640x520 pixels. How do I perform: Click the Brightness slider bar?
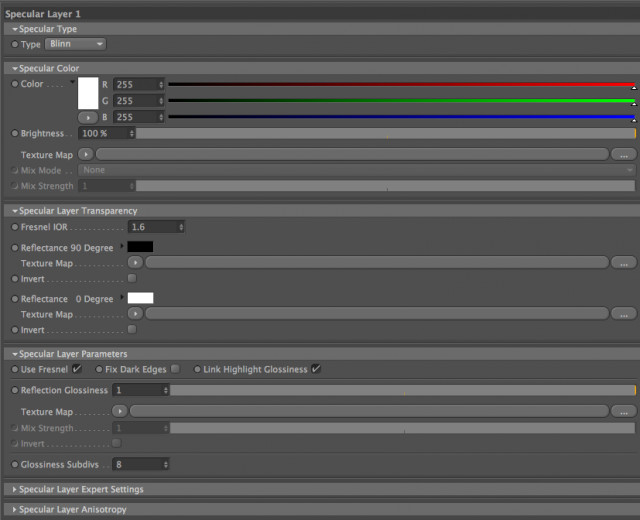386,133
